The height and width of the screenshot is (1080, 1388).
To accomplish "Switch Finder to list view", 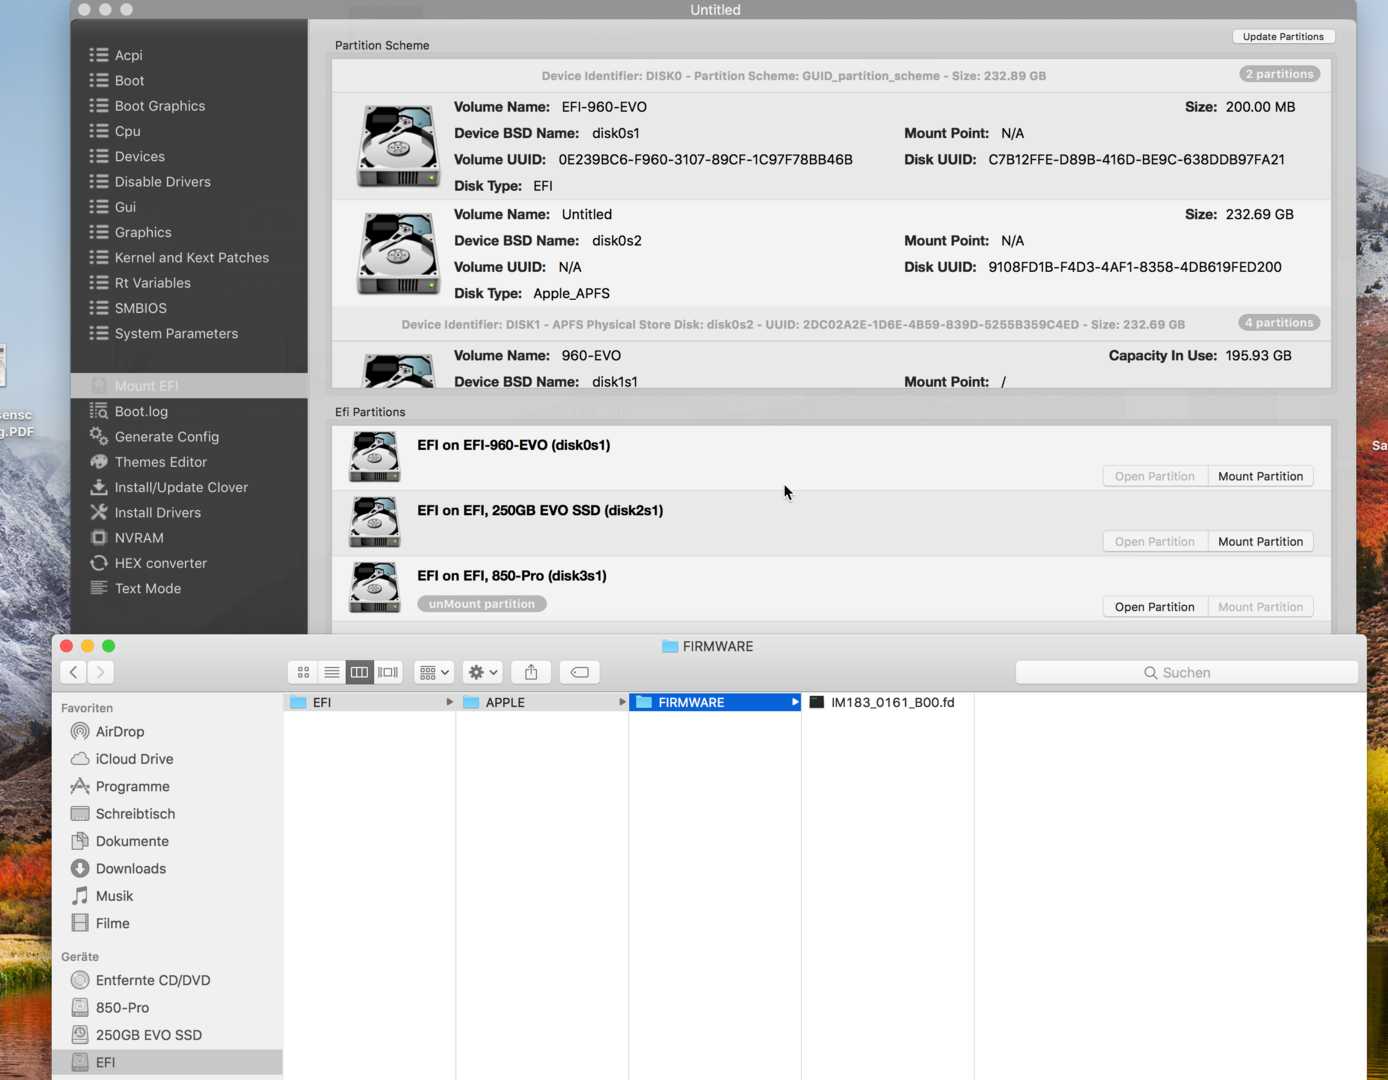I will tap(331, 672).
